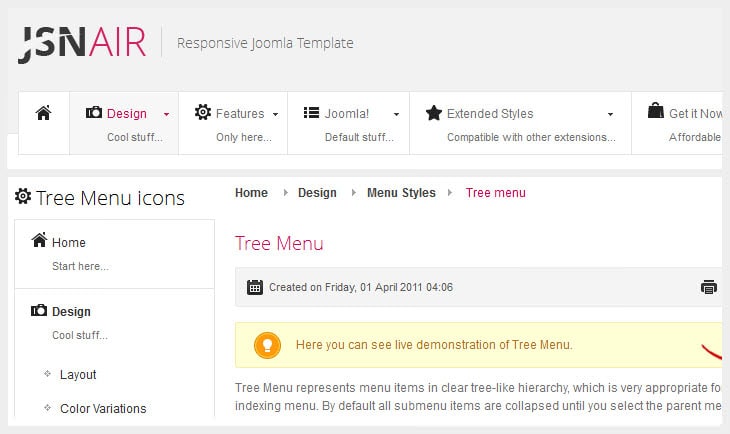The height and width of the screenshot is (434, 730).
Task: Click the shopping bag icon beside Get it Now
Action: coord(655,111)
